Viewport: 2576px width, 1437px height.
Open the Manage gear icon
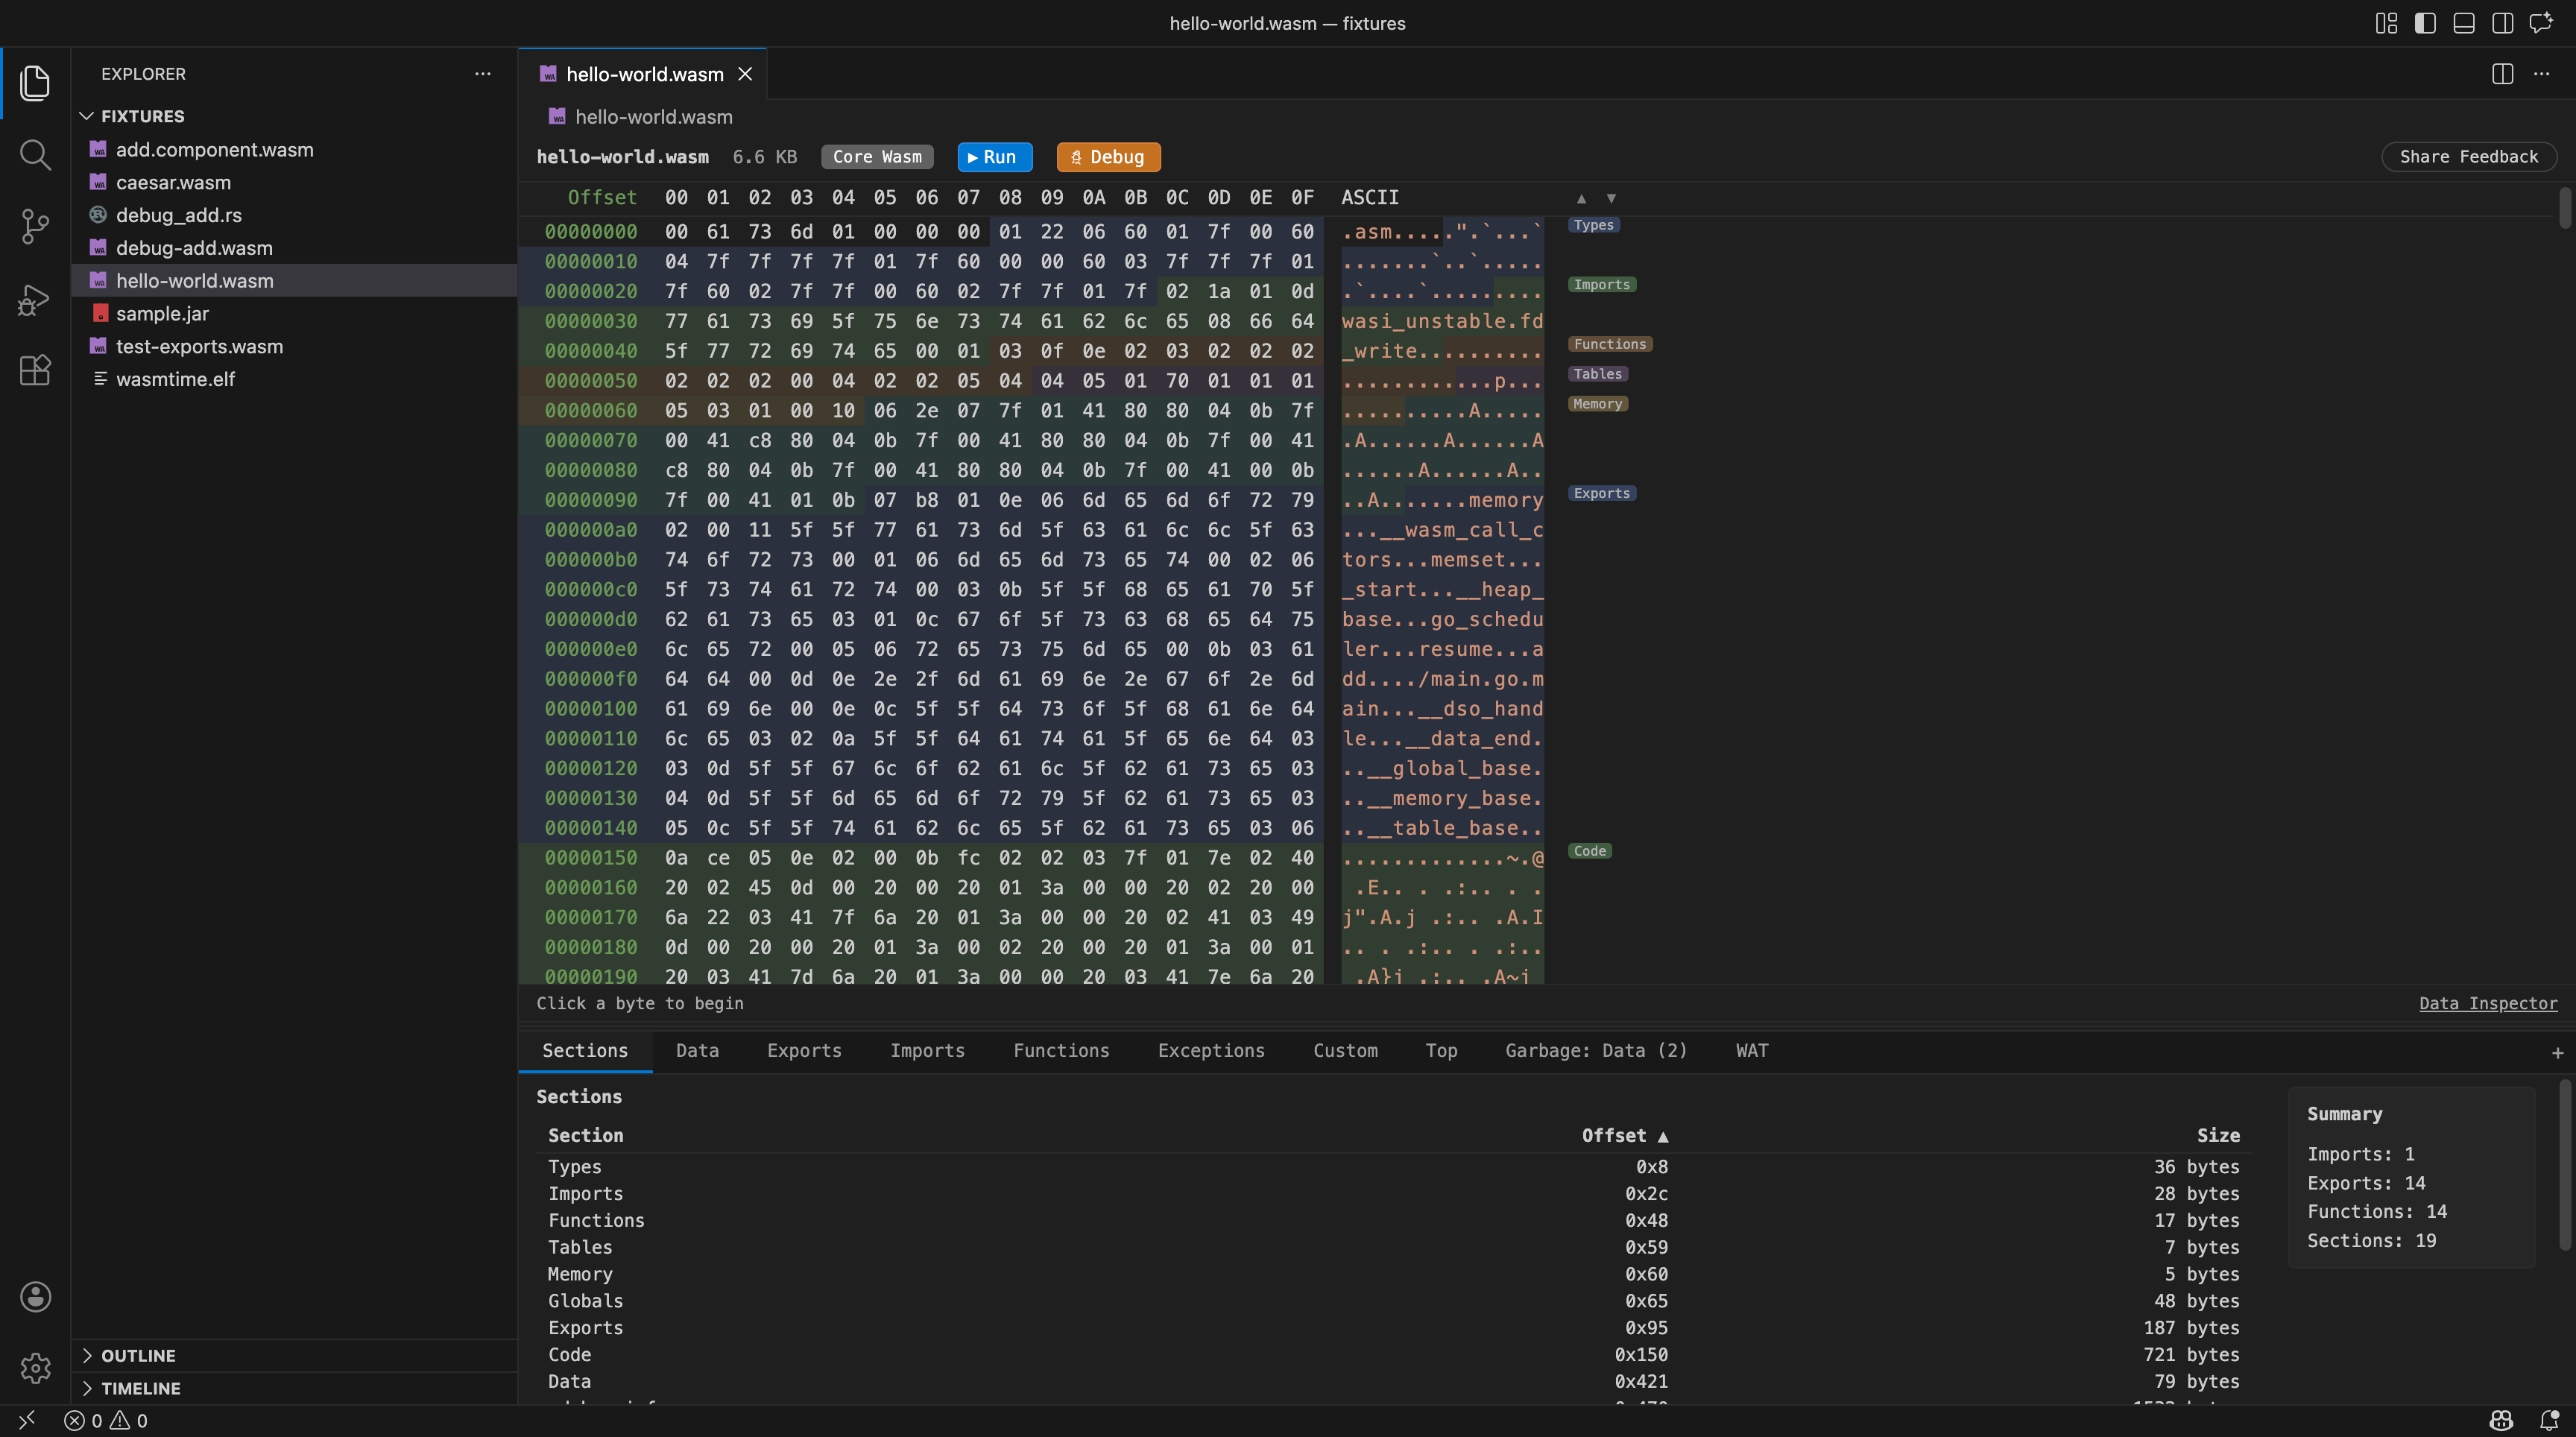click(x=35, y=1368)
